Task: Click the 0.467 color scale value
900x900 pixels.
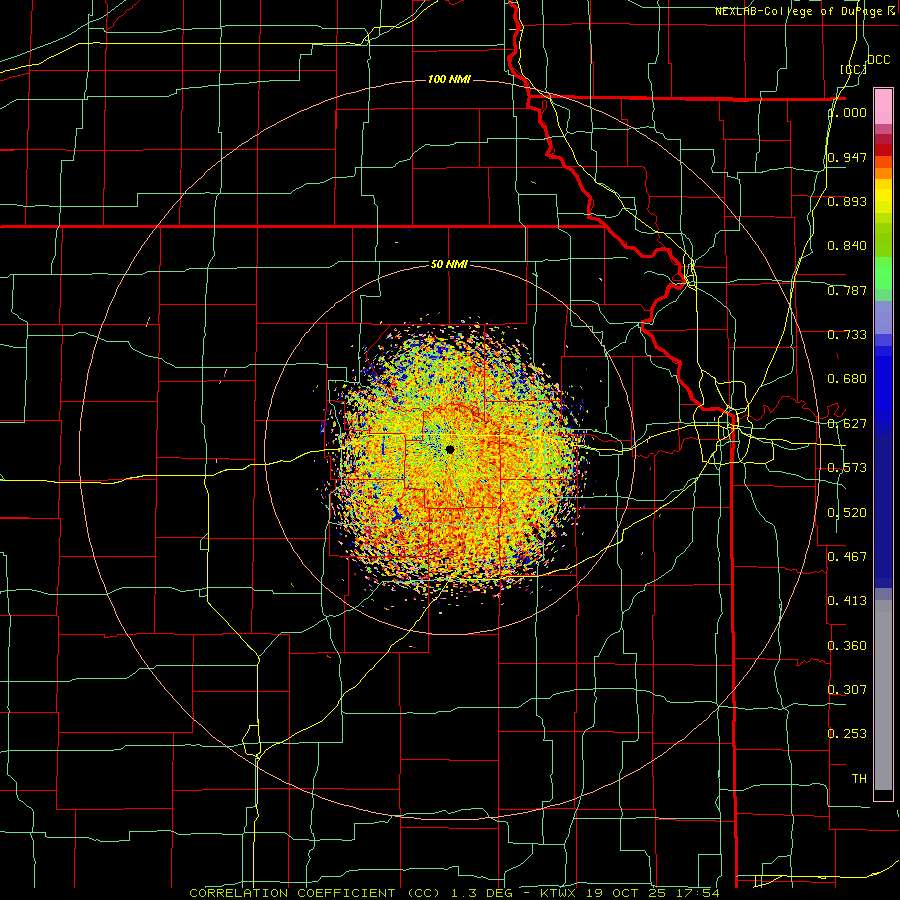Action: [x=847, y=557]
